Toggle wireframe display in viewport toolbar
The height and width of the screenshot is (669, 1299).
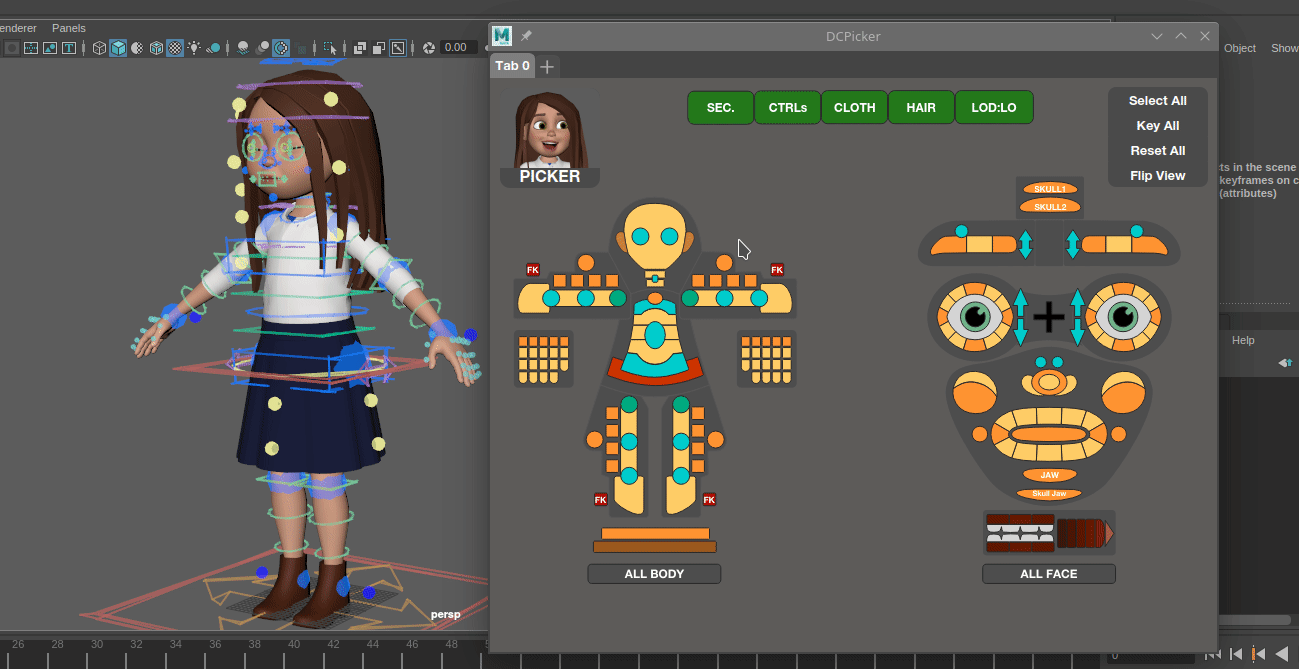(100, 47)
